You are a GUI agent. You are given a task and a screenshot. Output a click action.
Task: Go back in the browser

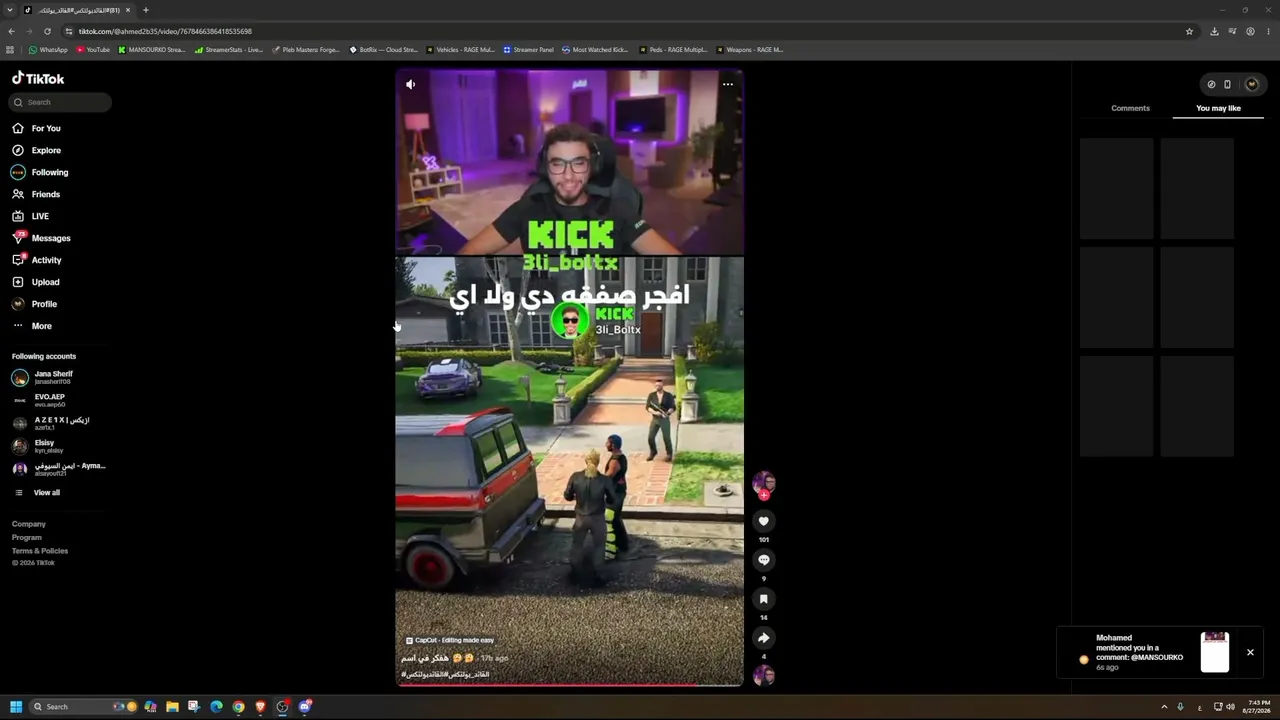[x=11, y=31]
